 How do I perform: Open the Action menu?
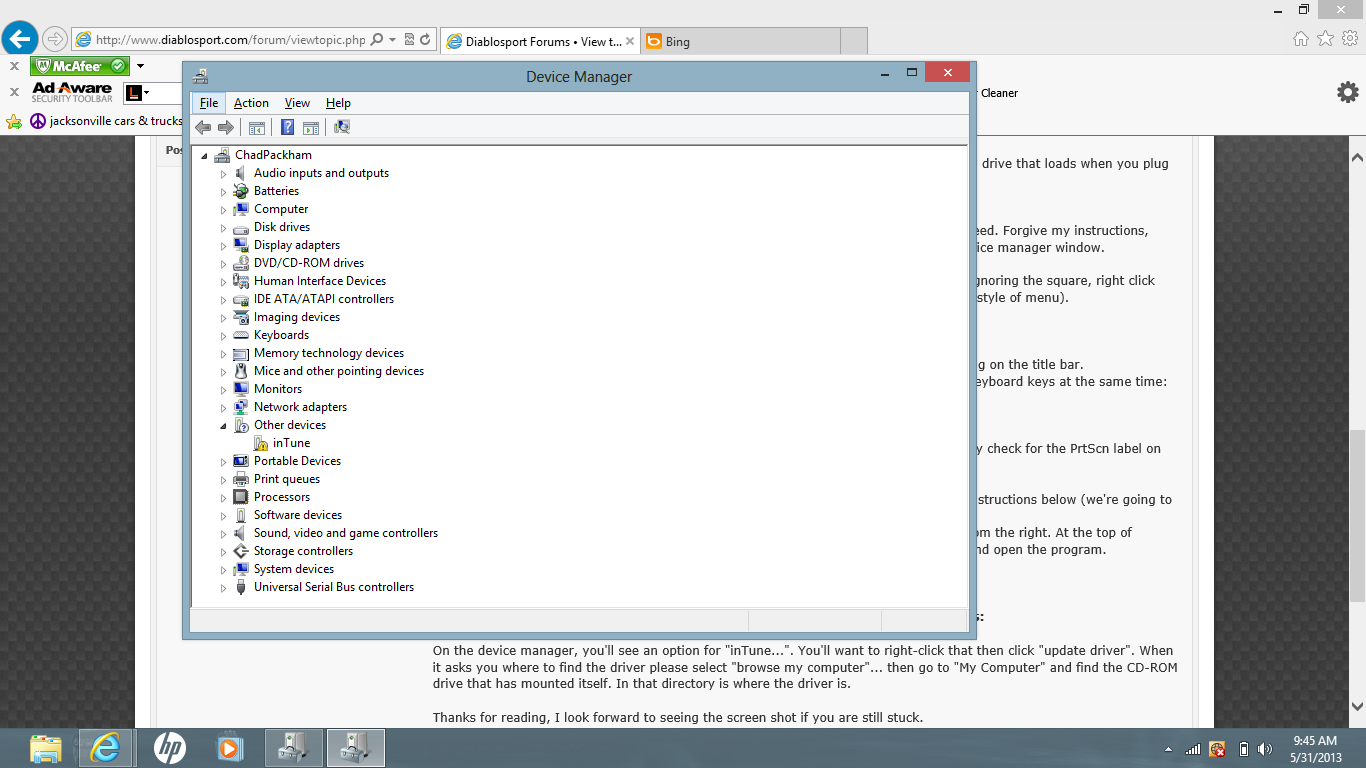point(251,103)
